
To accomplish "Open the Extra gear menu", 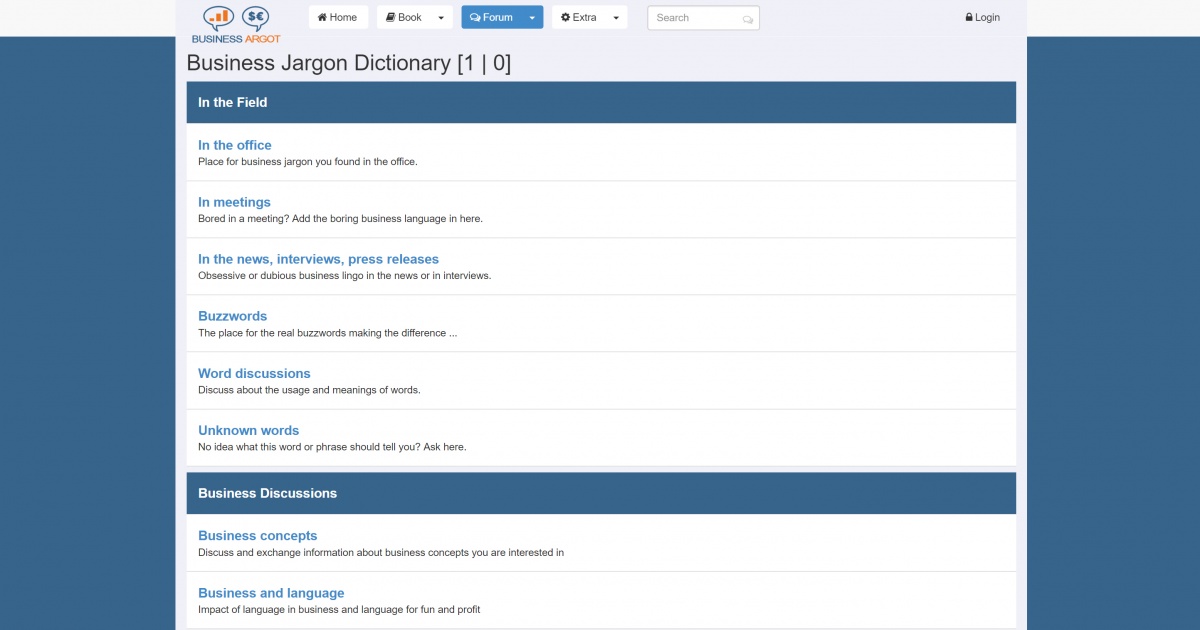I will pos(579,17).
